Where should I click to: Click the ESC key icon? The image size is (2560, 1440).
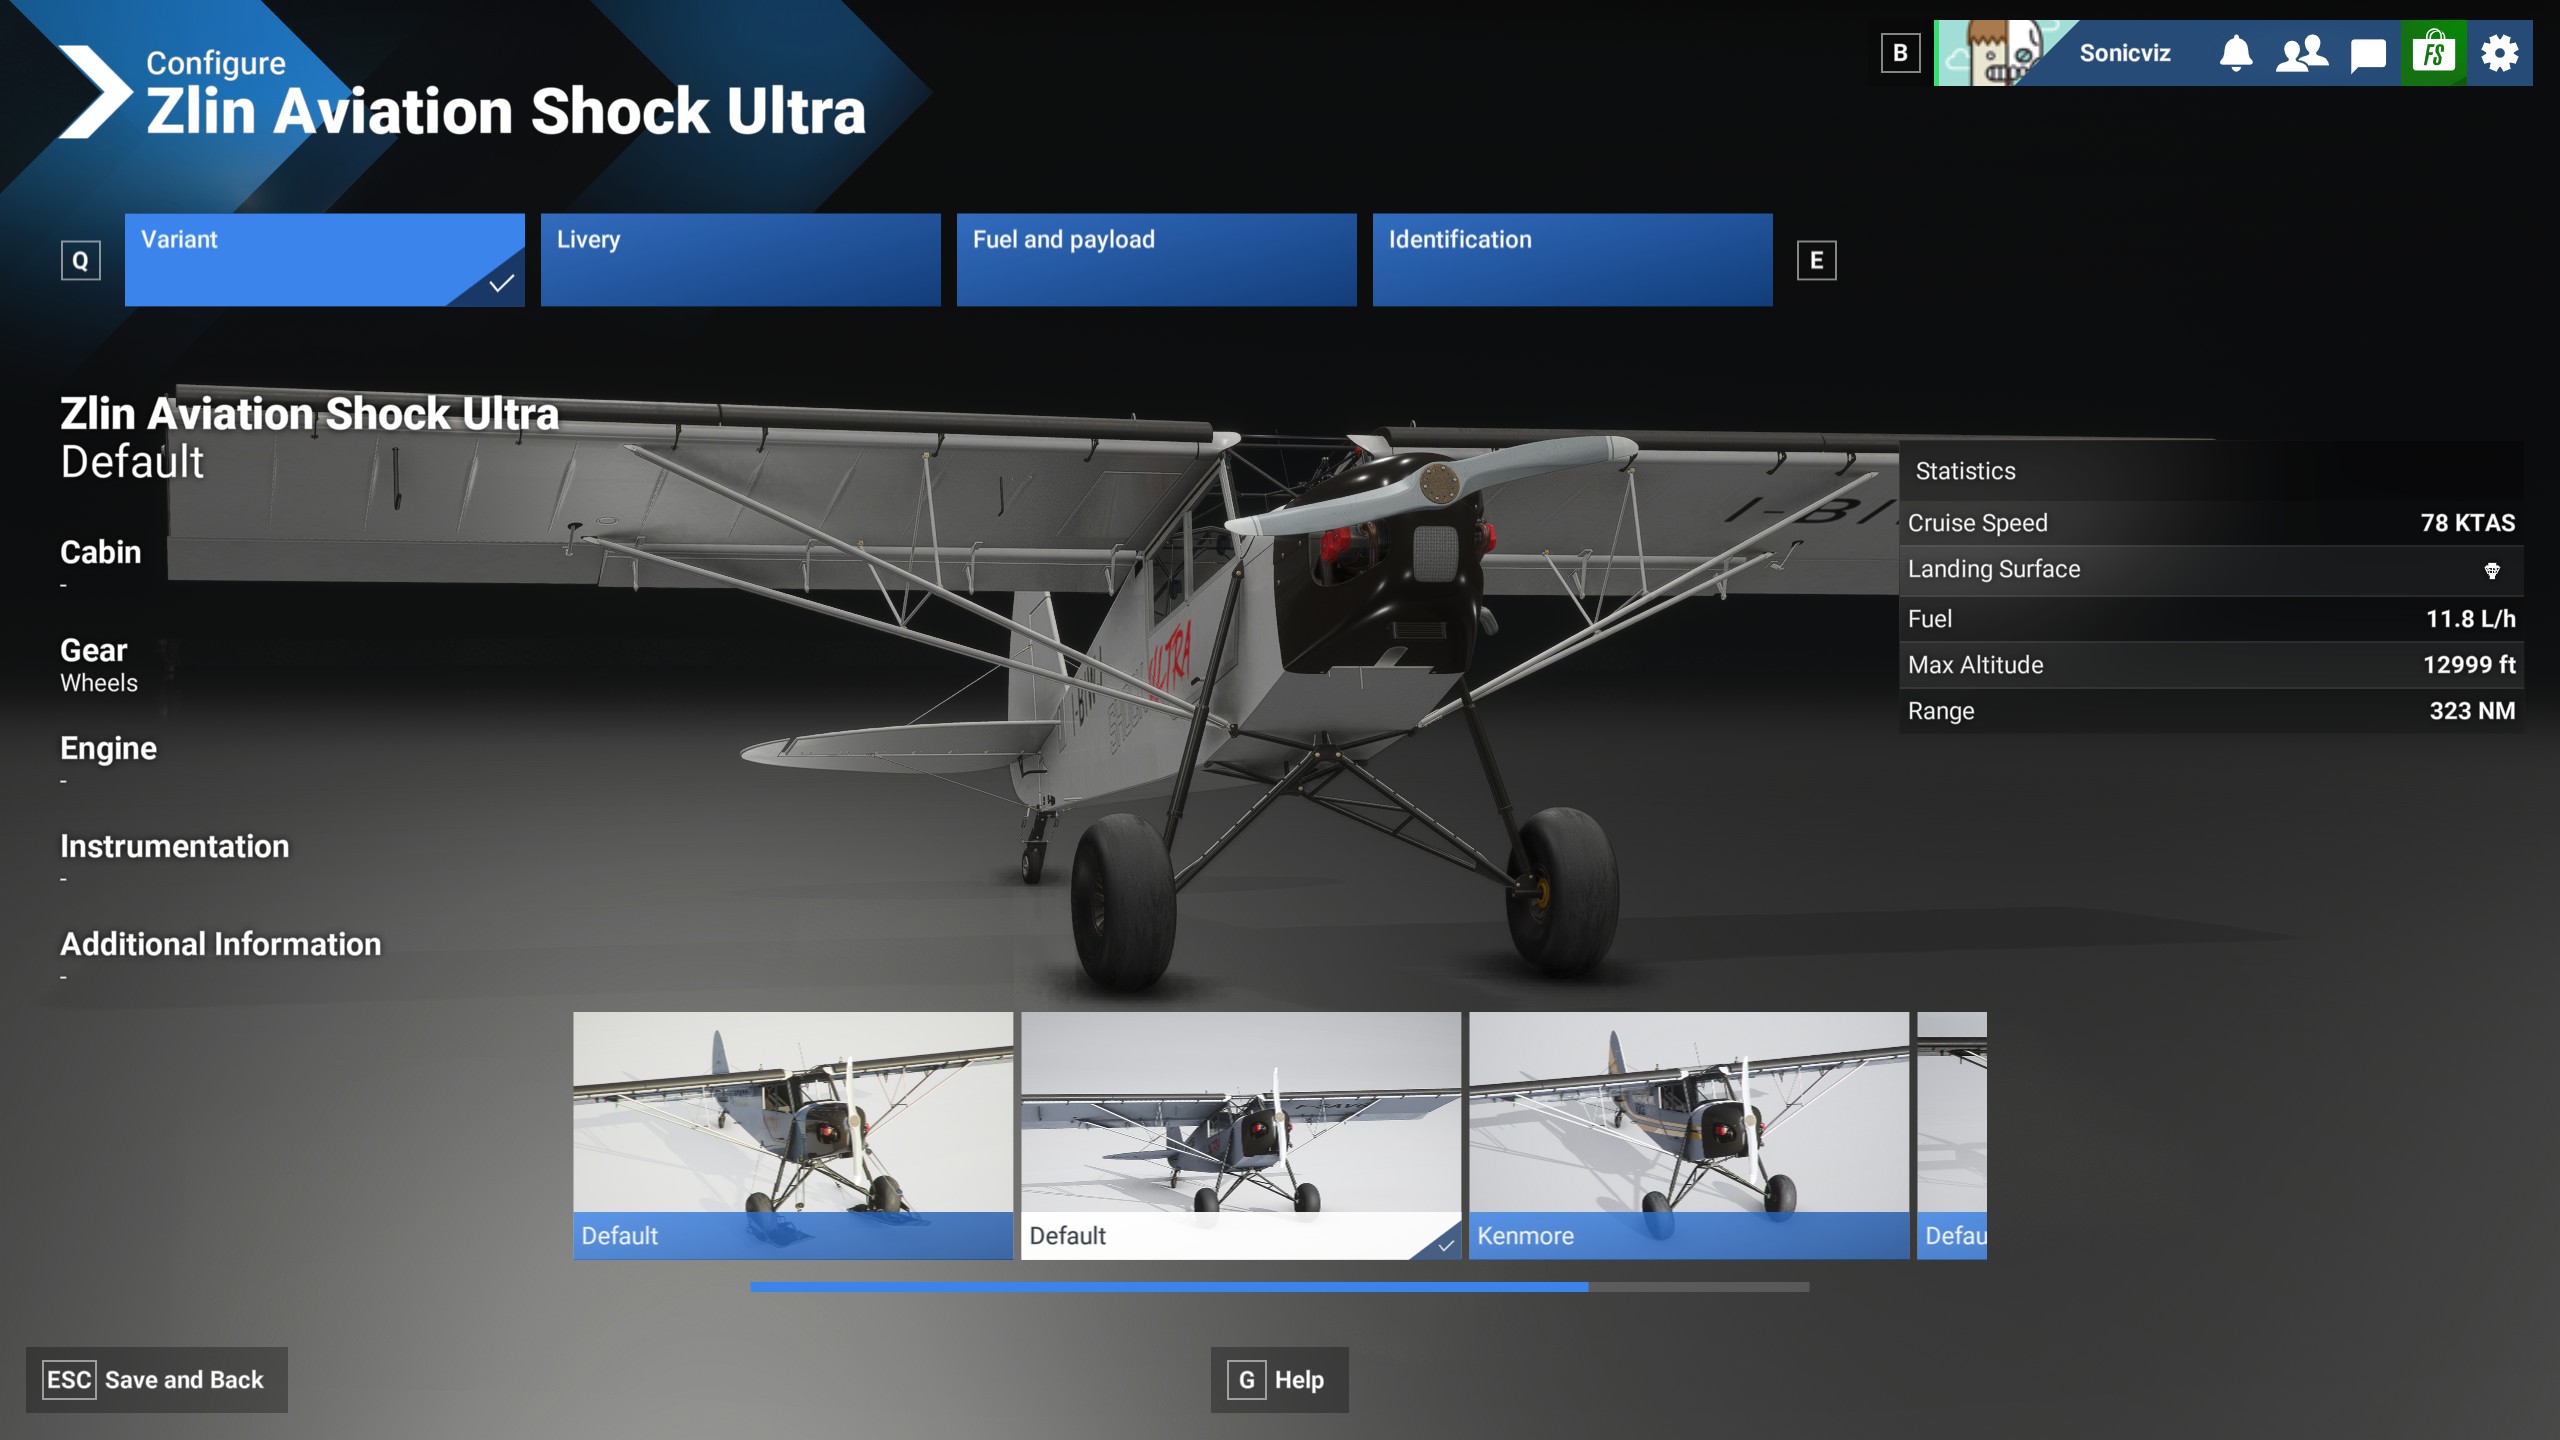click(69, 1380)
